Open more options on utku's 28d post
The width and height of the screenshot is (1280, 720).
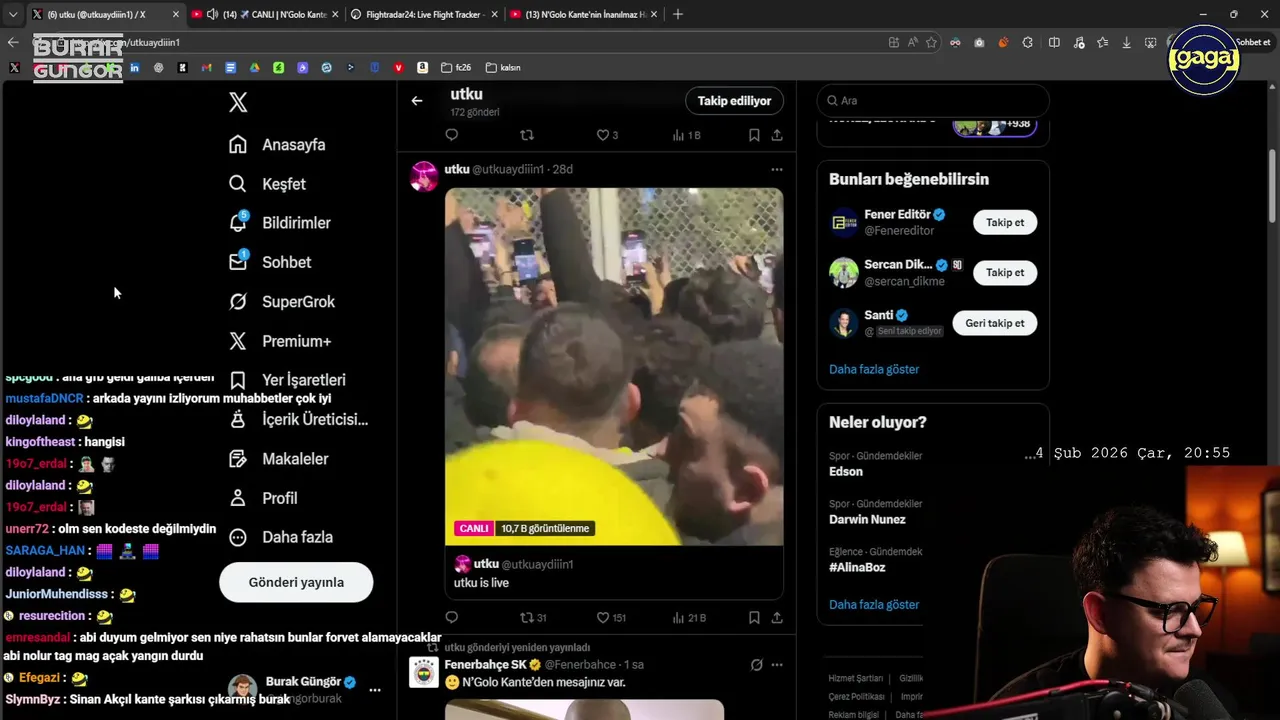(777, 170)
